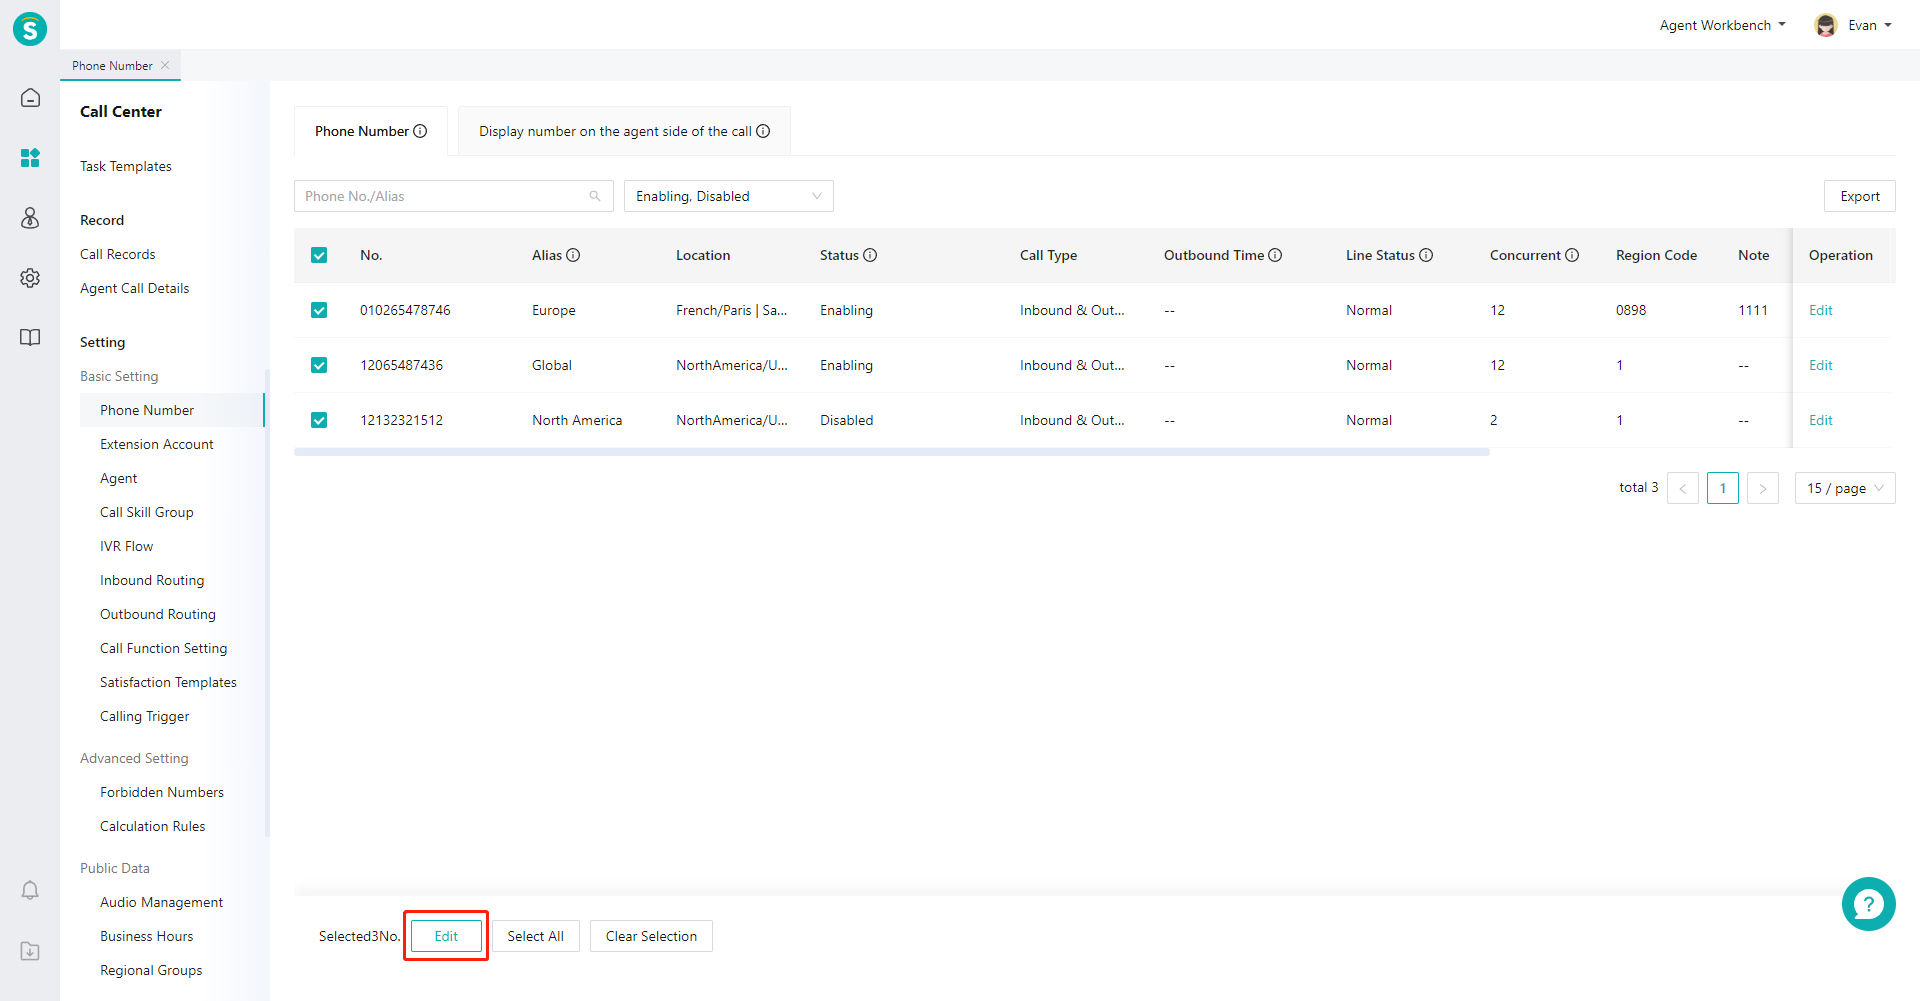Open Call Records in the sidebar
Screen dimensions: 1920x1001
coord(118,254)
